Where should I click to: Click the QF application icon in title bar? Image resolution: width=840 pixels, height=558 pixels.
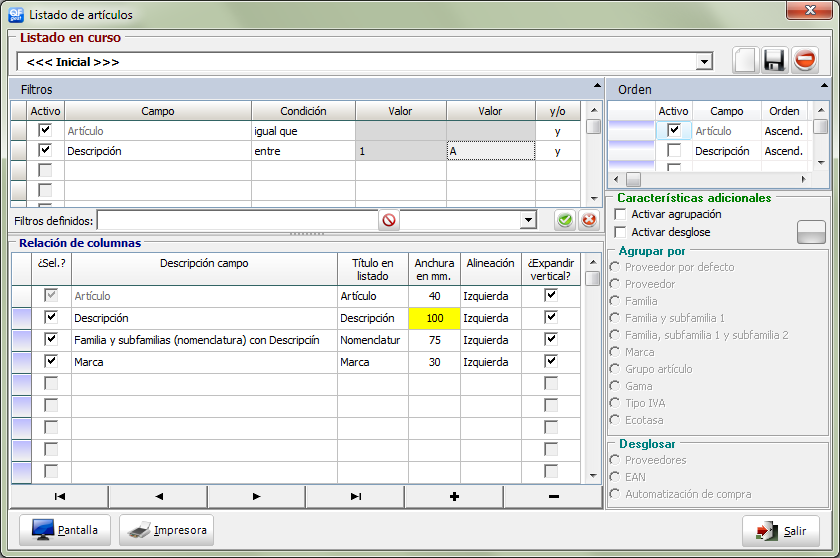click(16, 14)
